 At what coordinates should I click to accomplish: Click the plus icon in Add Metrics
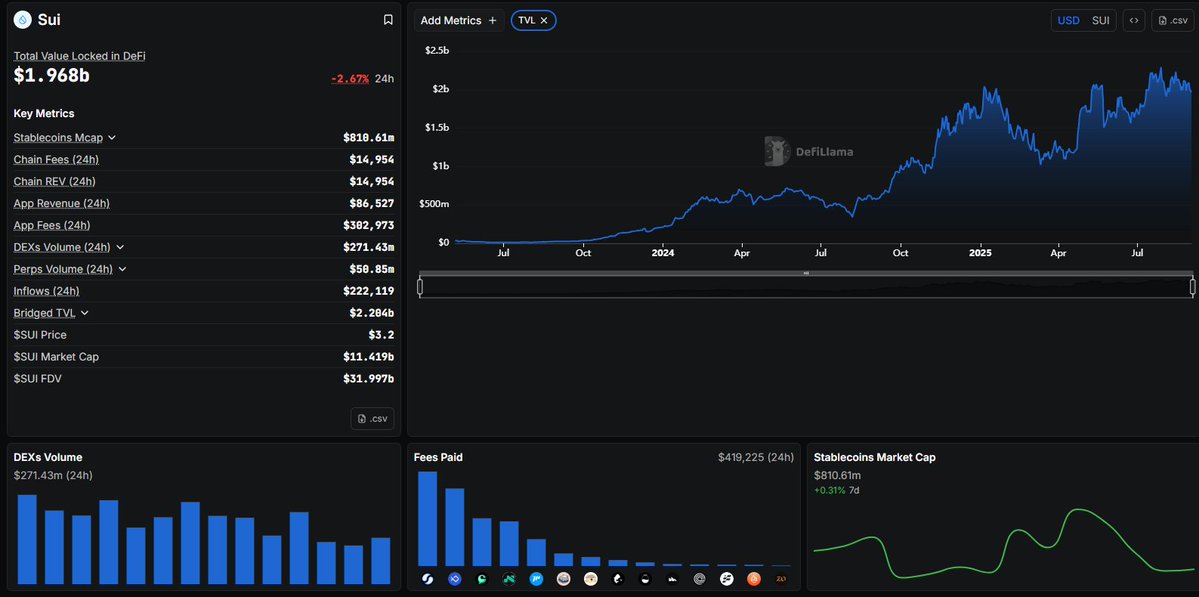[492, 21]
